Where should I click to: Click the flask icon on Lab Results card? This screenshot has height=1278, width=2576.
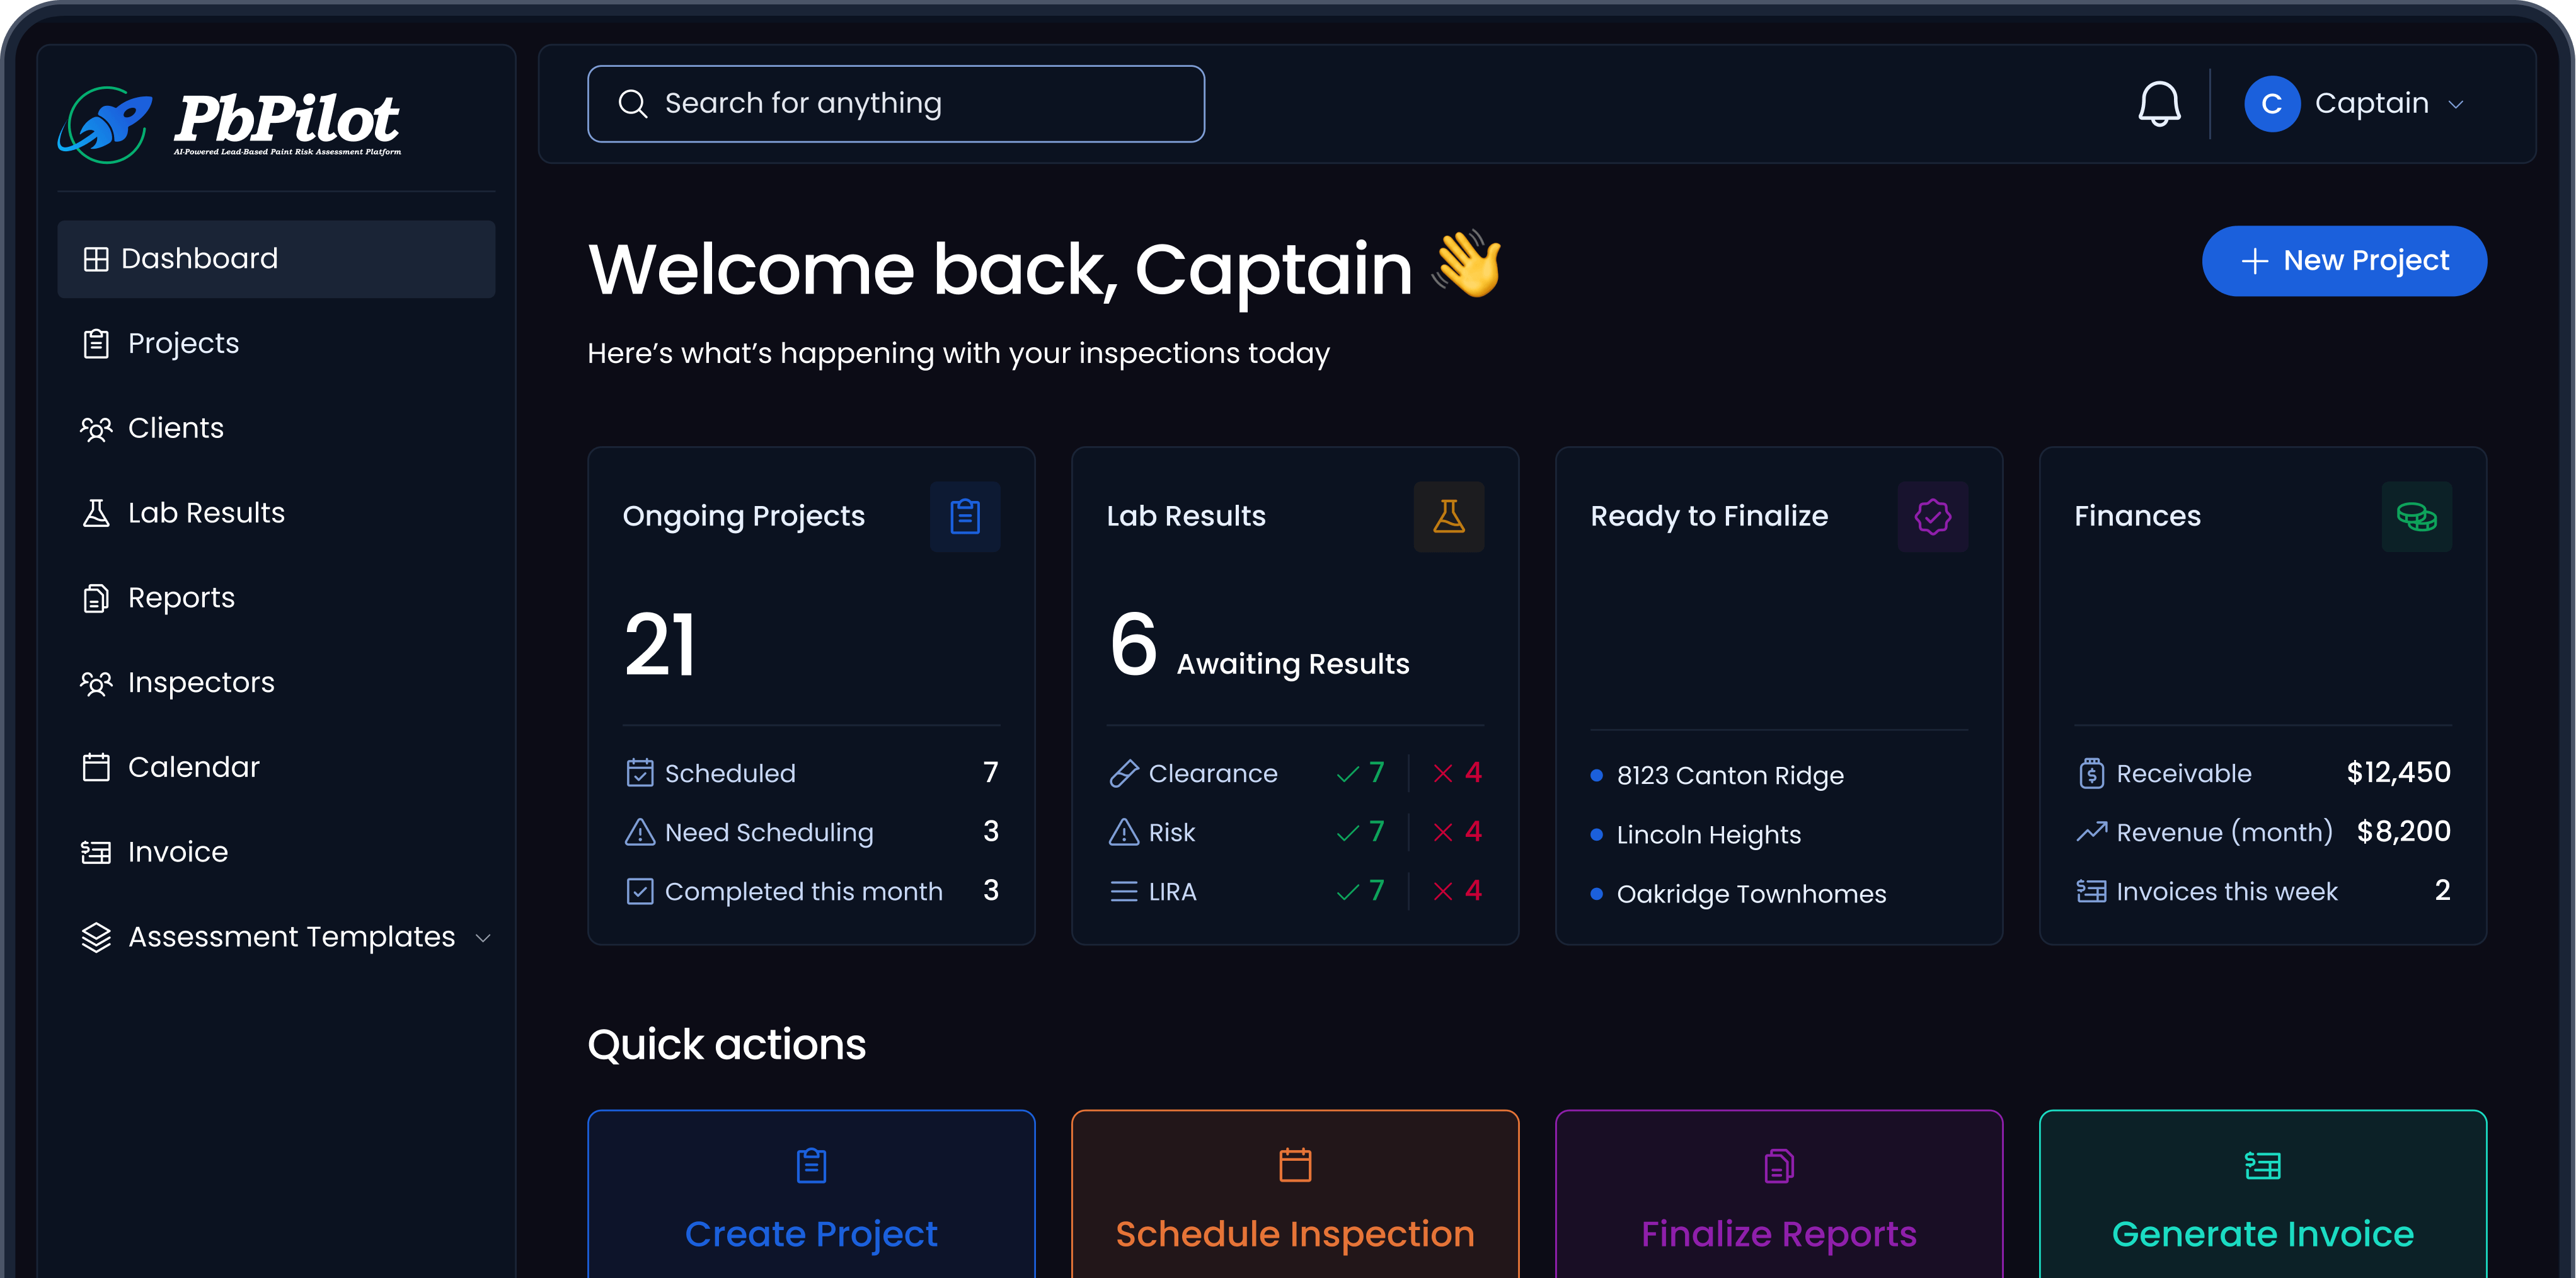[x=1448, y=516]
